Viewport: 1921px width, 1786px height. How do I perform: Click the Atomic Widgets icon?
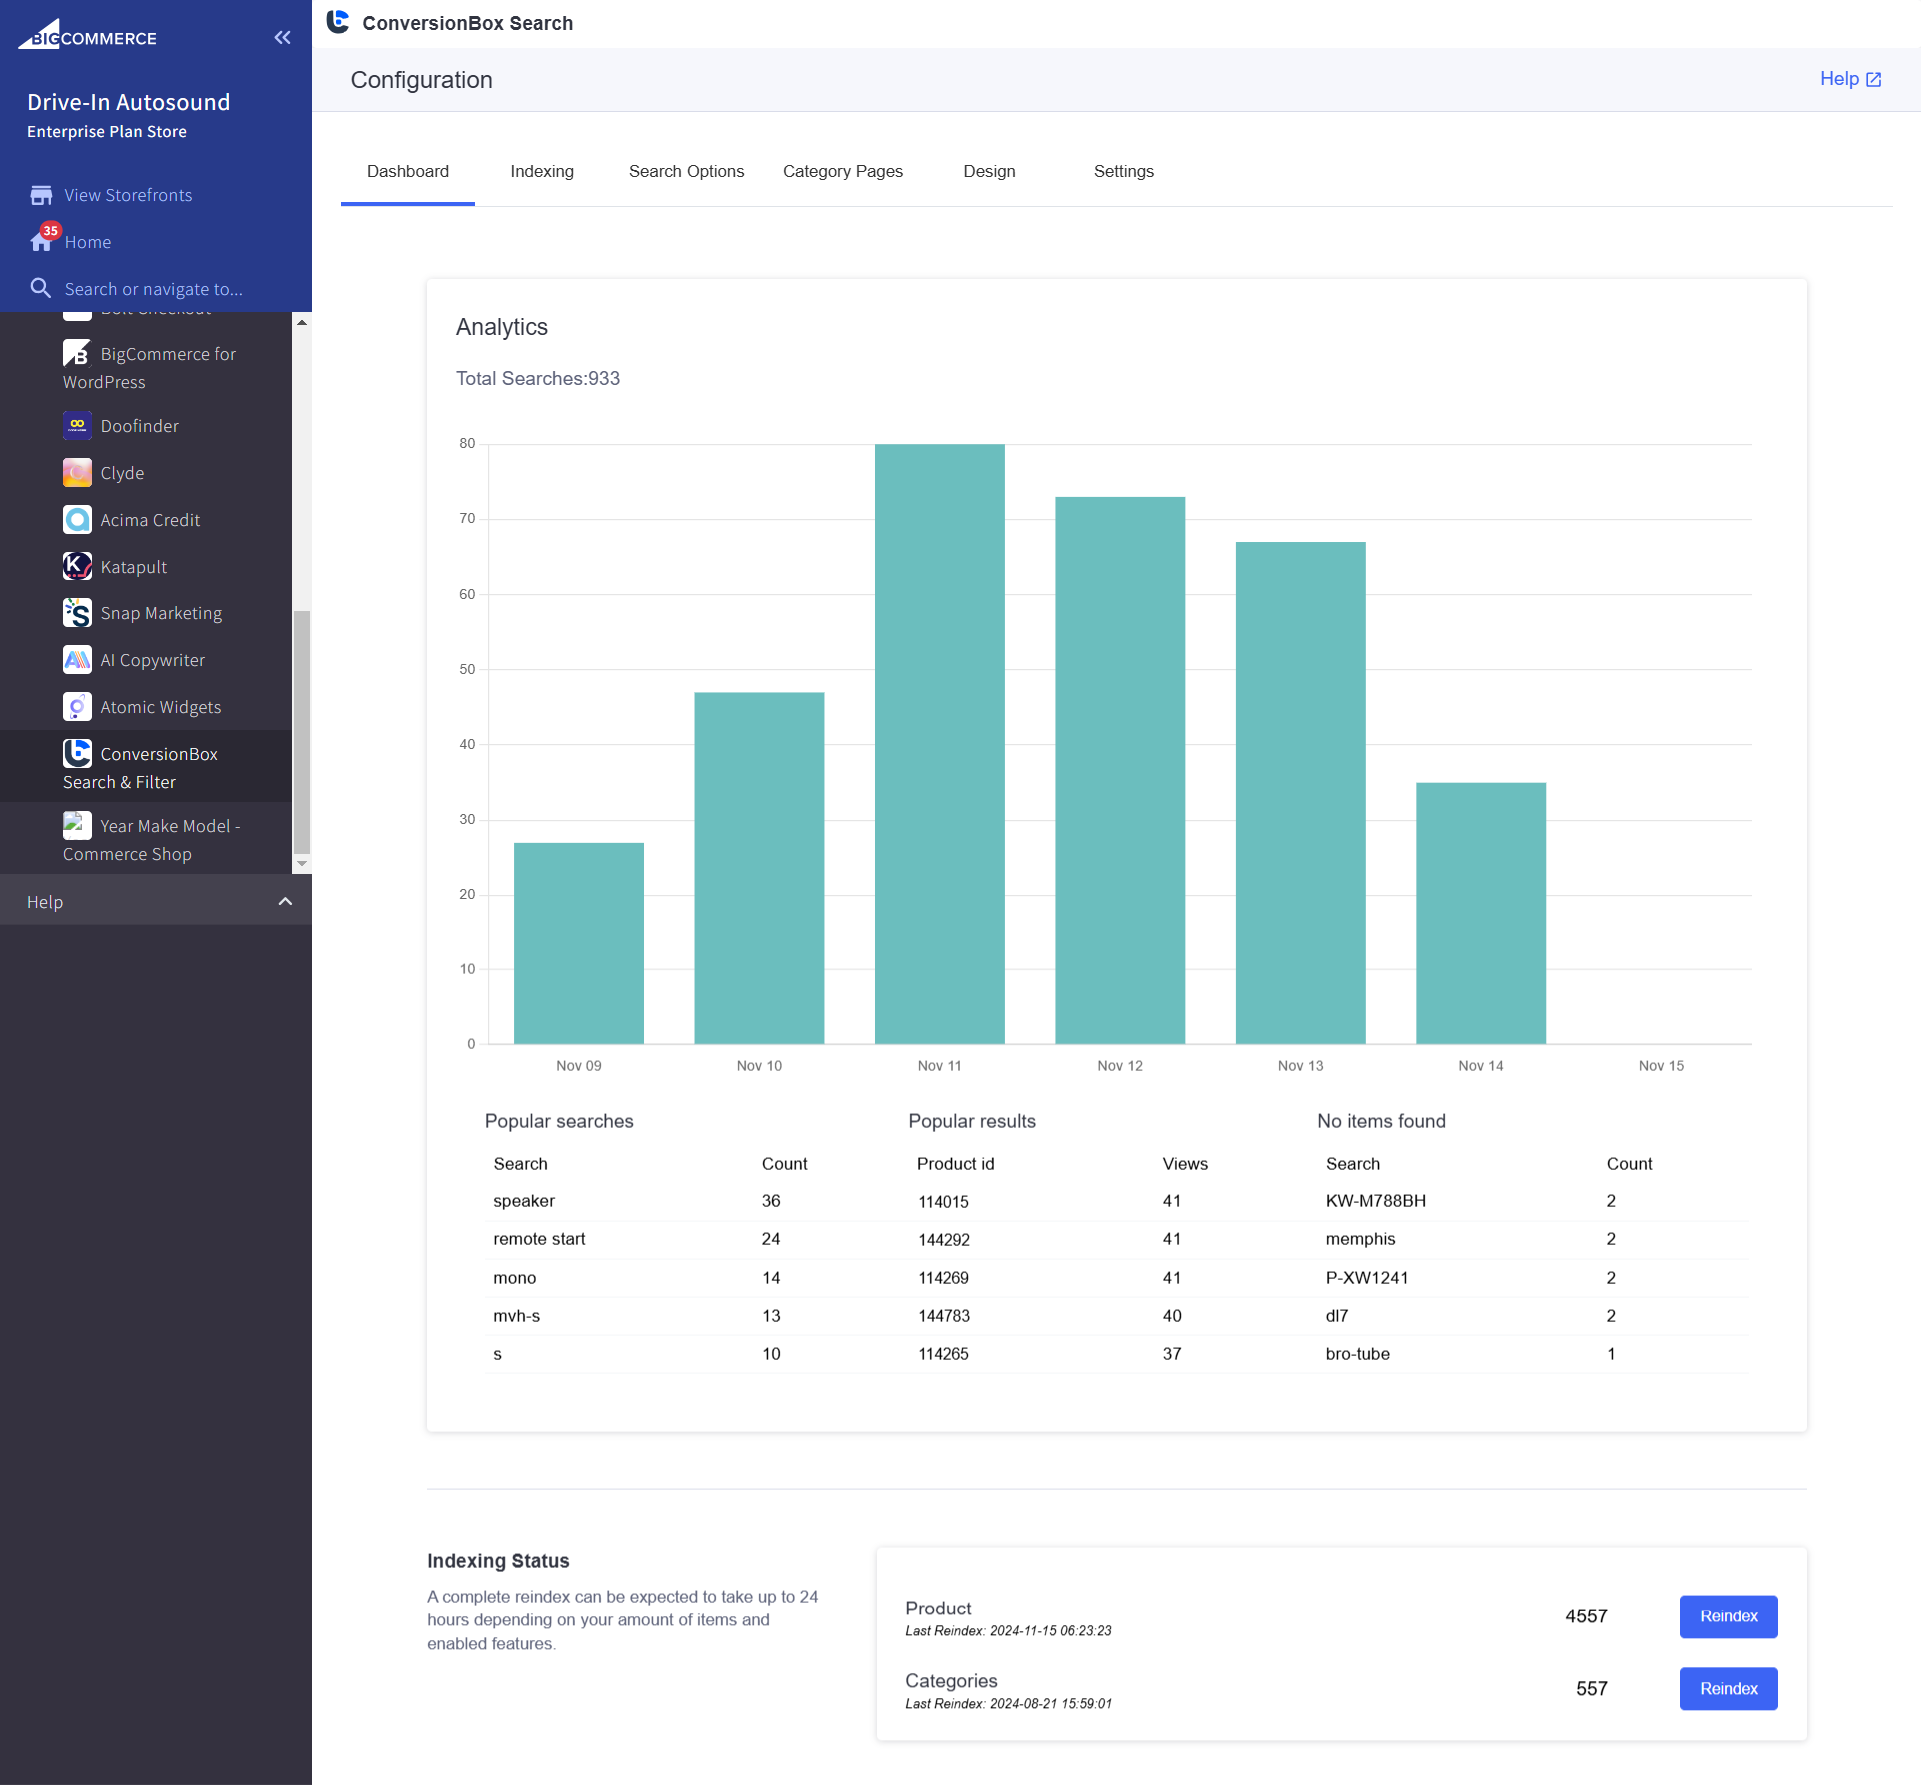point(77,707)
